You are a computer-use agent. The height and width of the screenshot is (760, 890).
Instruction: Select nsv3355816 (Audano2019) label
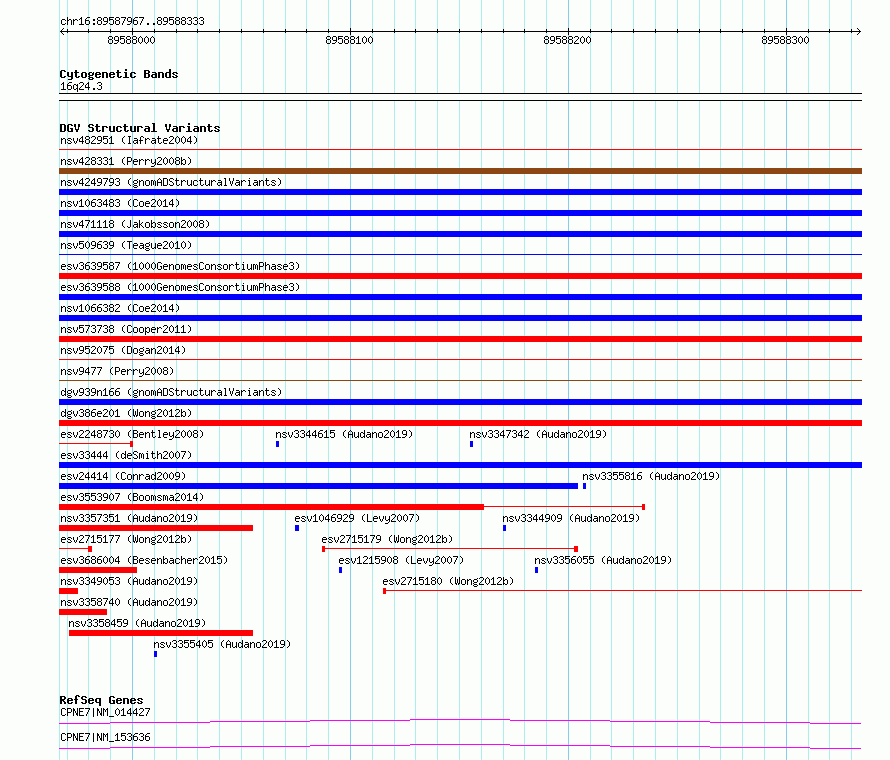(651, 476)
